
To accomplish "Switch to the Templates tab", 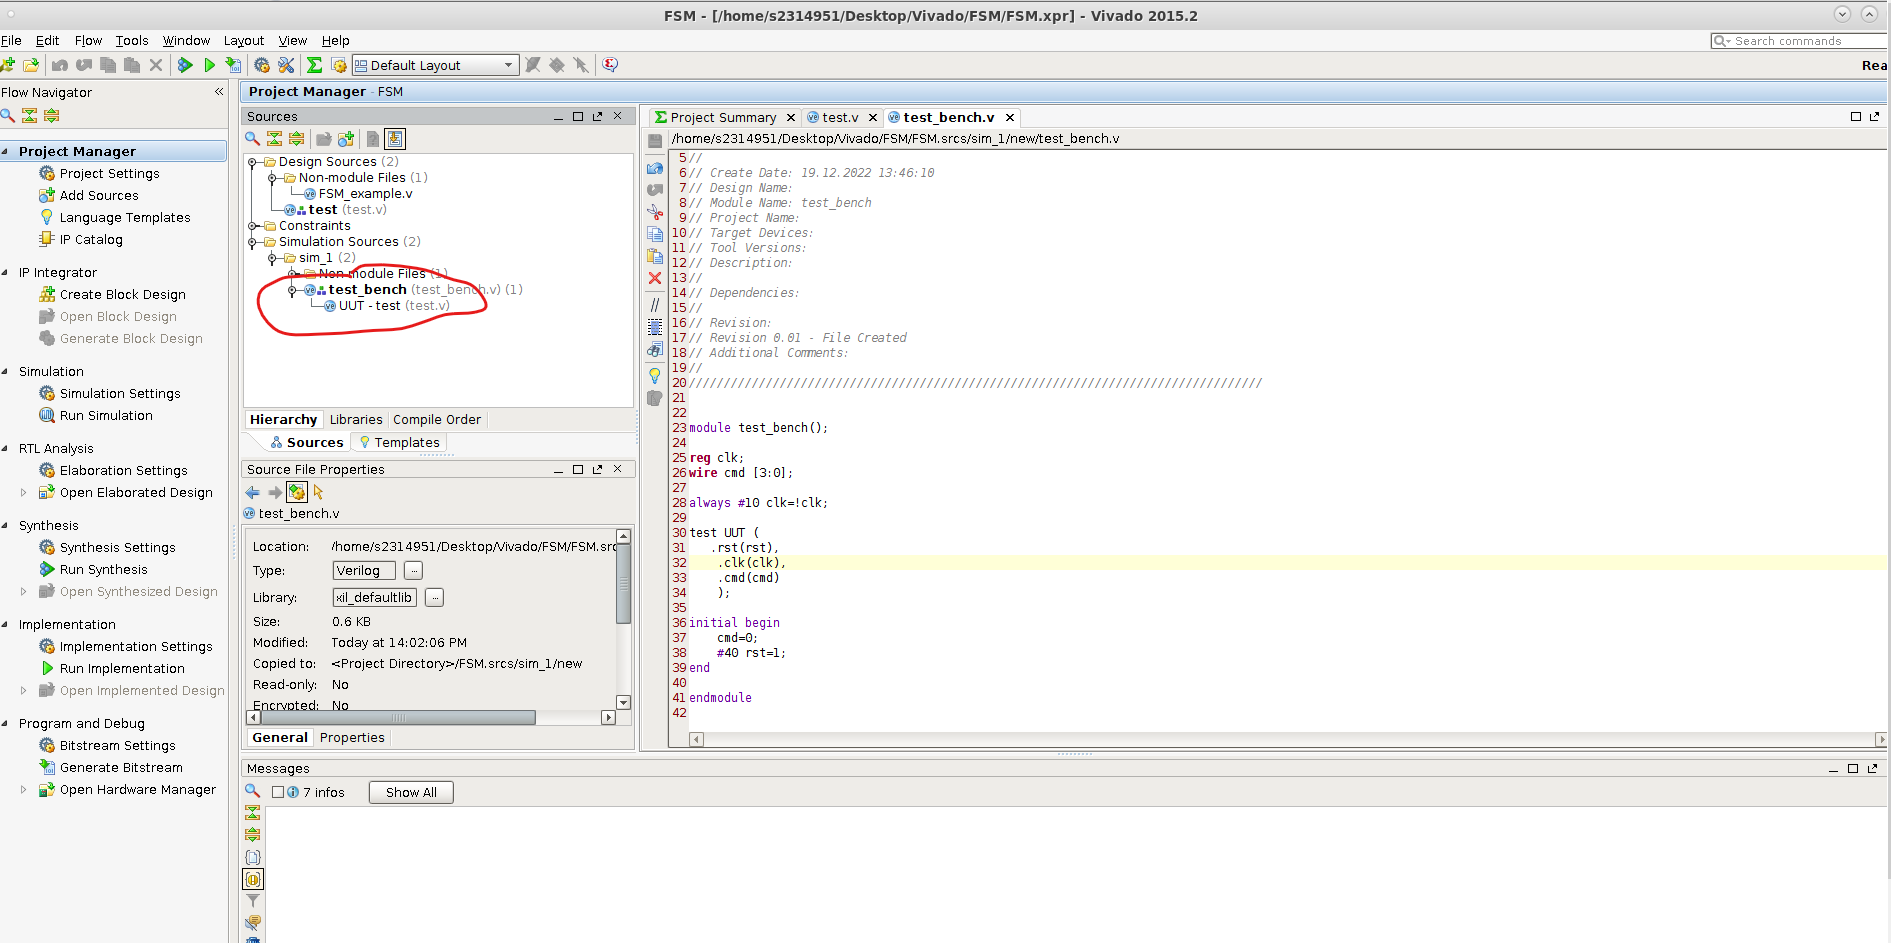I will coord(407,442).
